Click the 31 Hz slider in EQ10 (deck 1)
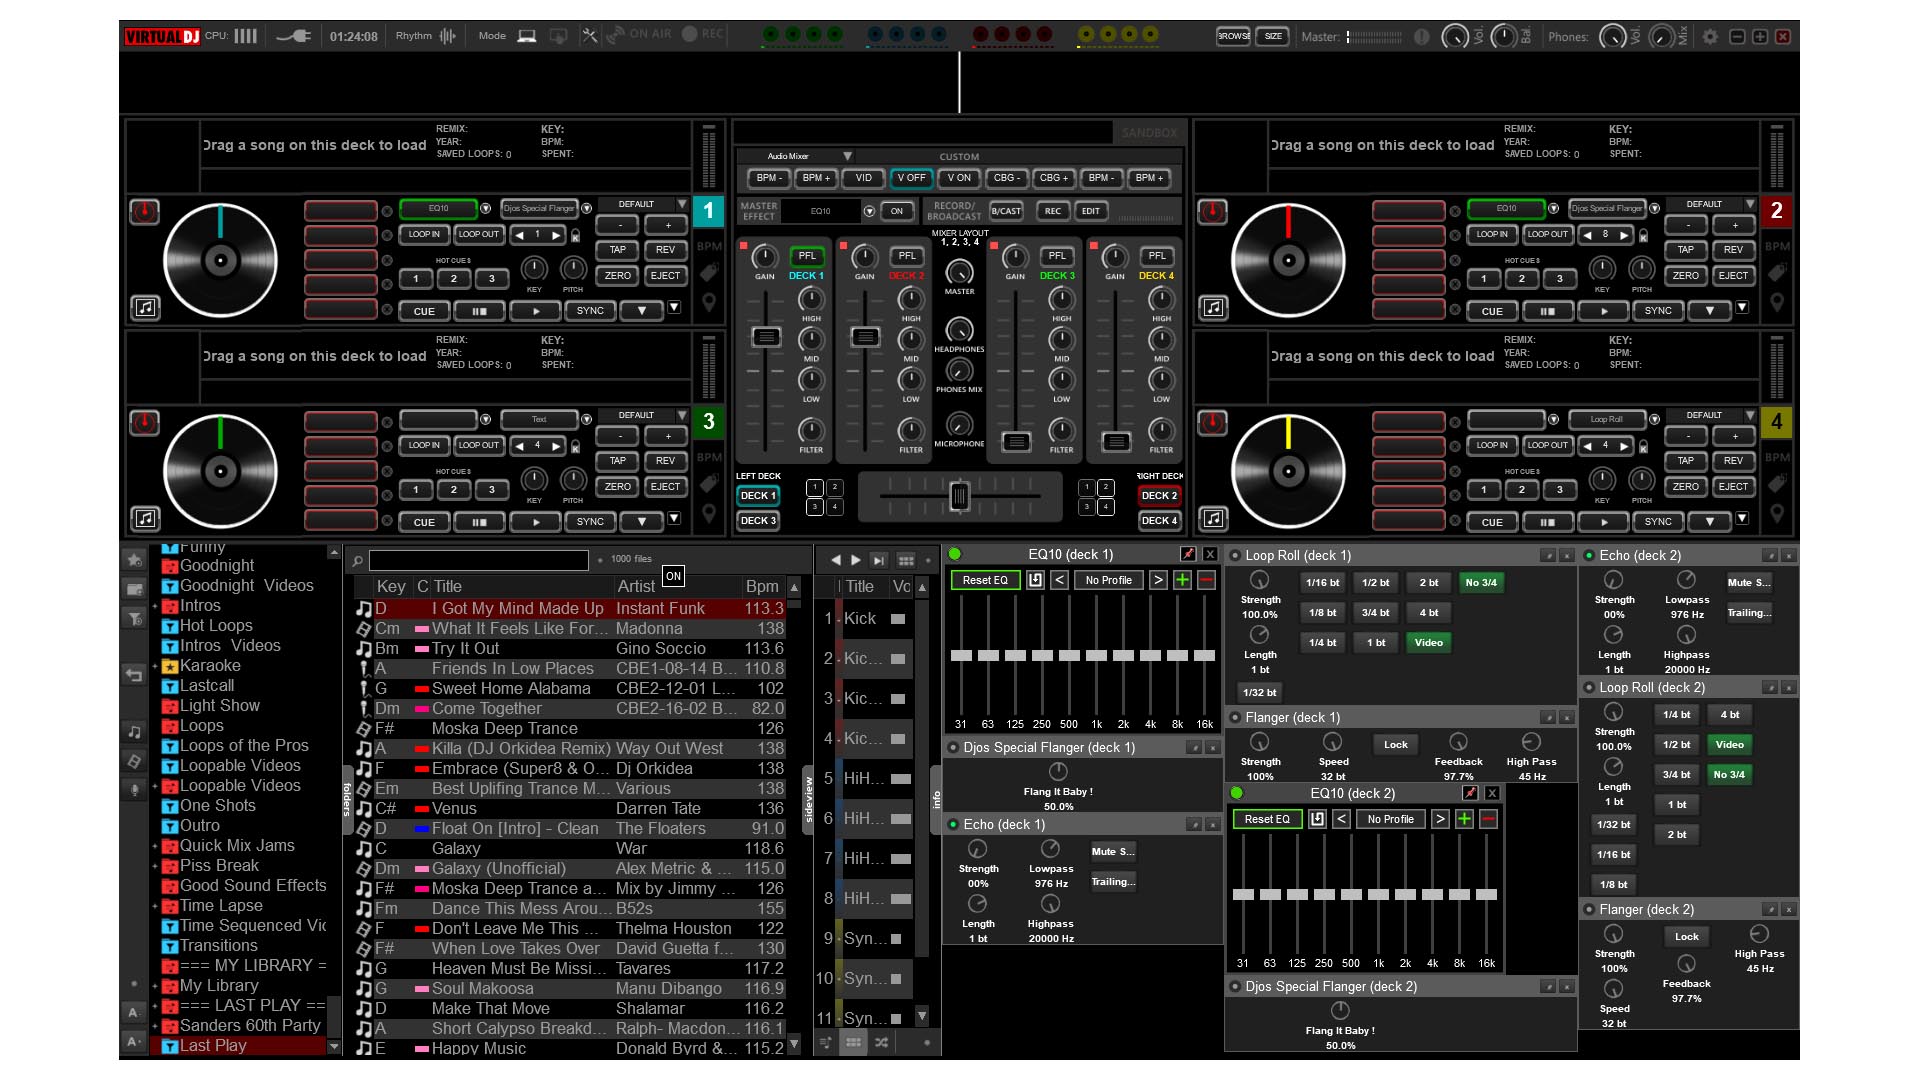This screenshot has width=1920, height=1080. pyautogui.click(x=961, y=655)
